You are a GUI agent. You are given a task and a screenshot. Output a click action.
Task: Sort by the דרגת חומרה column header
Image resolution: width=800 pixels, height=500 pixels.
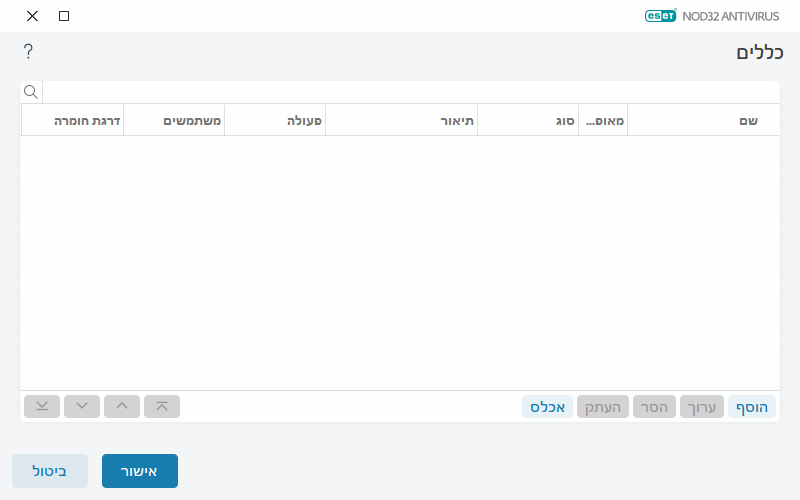tap(72, 120)
